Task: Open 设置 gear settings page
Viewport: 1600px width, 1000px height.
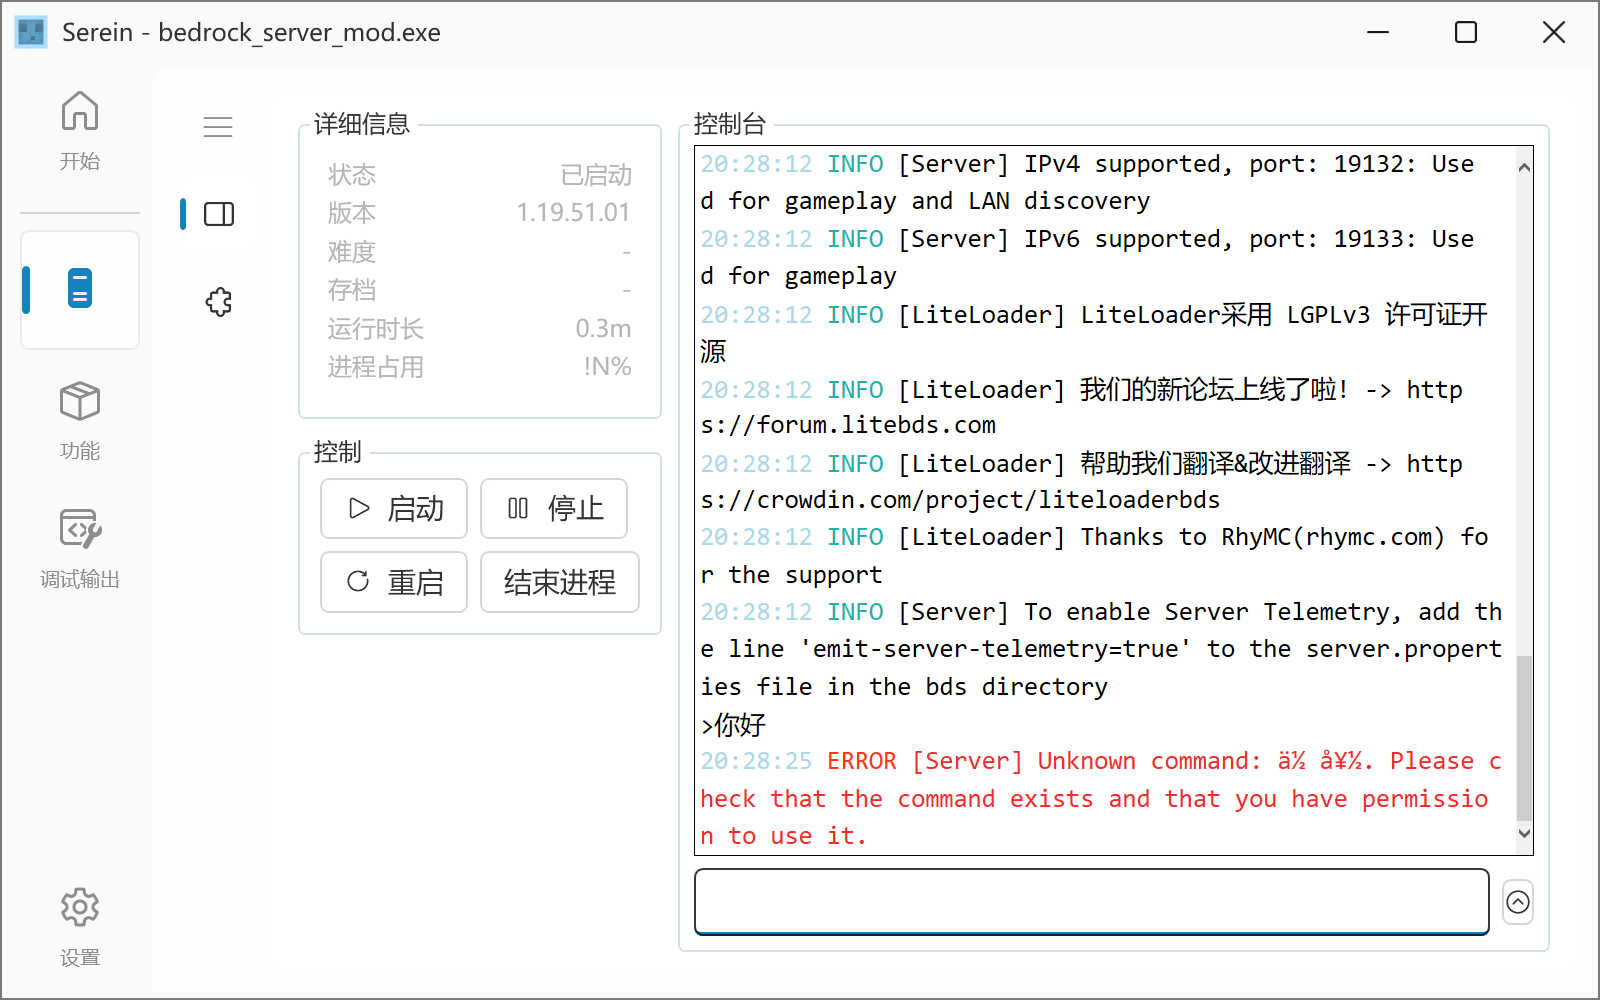Action: pos(80,927)
